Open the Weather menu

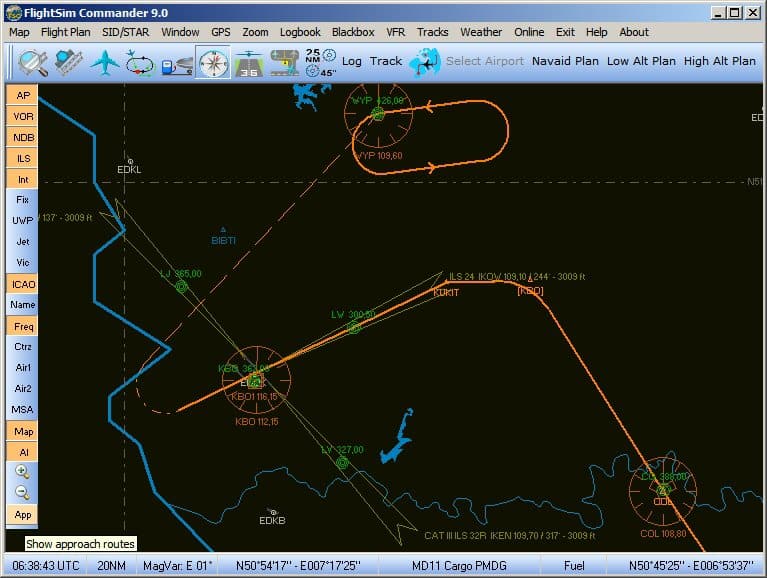(x=481, y=32)
